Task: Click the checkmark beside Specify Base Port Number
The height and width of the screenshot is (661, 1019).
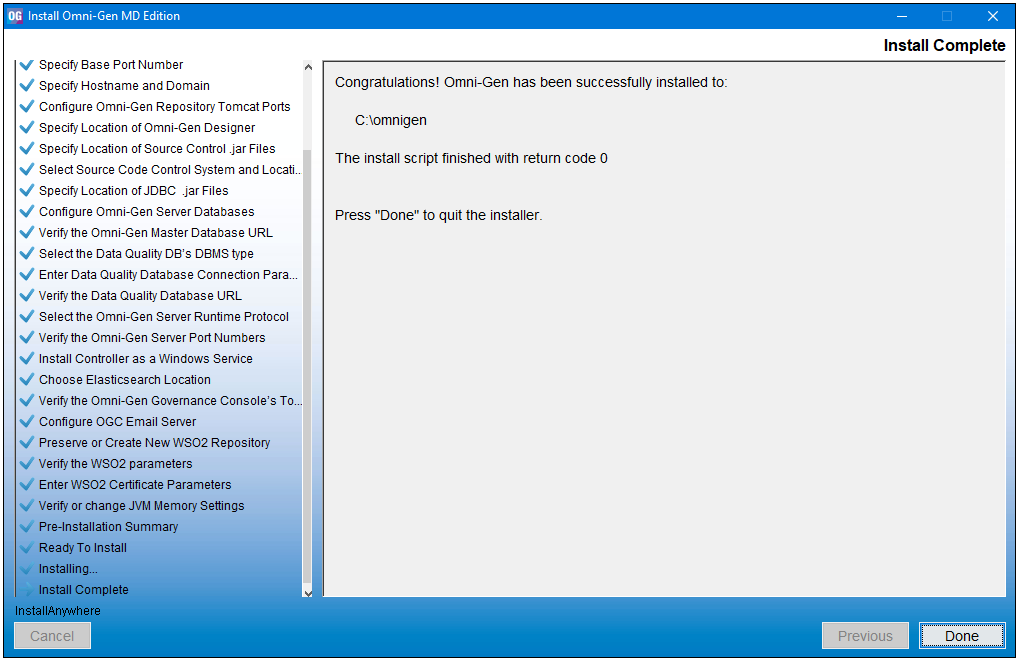Action: [x=26, y=64]
